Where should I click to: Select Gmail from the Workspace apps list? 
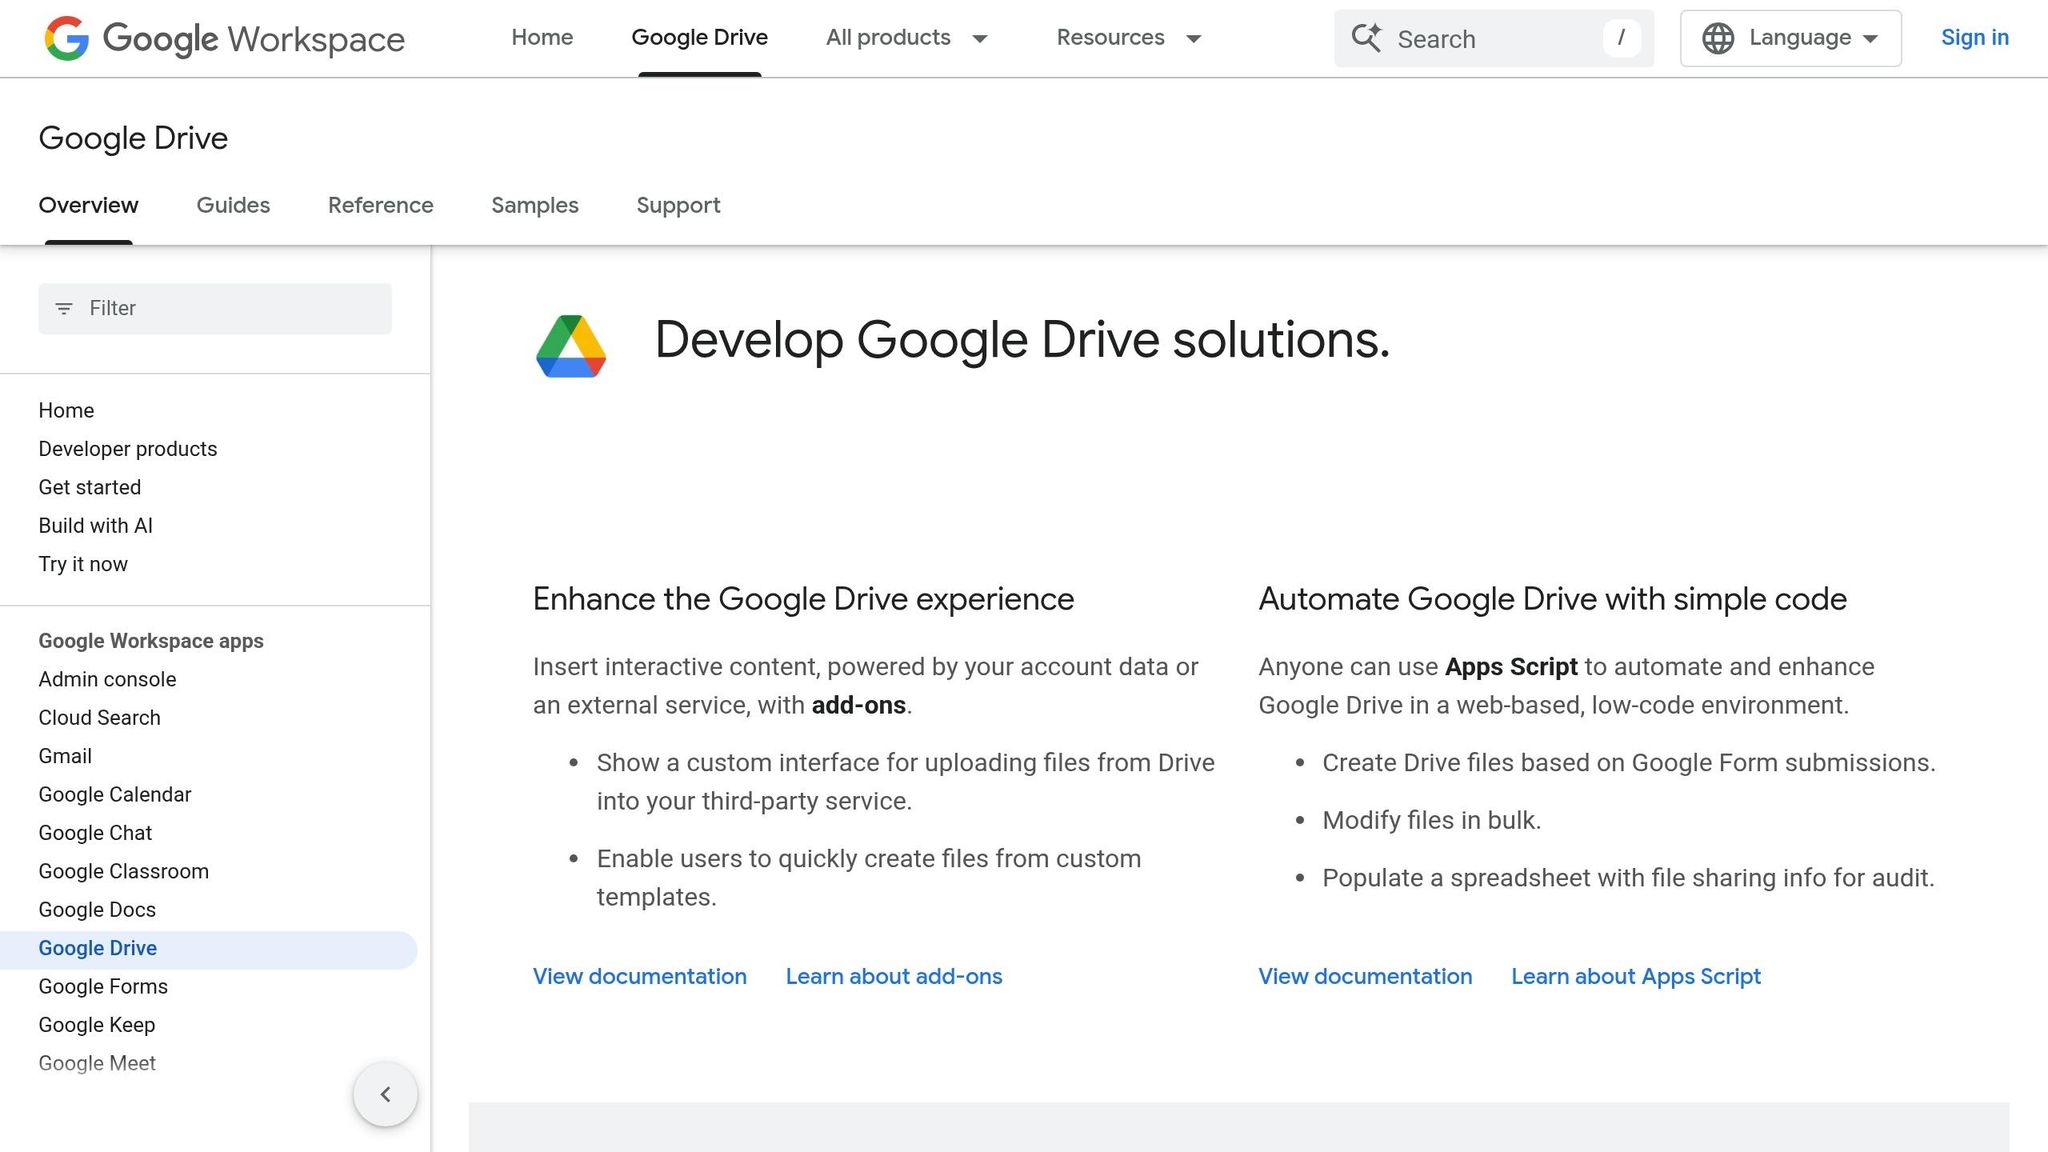click(64, 756)
